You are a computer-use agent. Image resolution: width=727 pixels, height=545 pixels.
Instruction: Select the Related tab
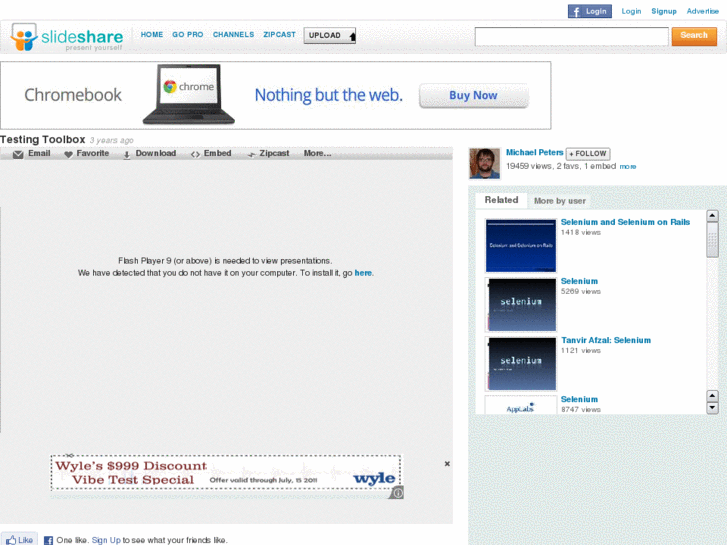[501, 200]
